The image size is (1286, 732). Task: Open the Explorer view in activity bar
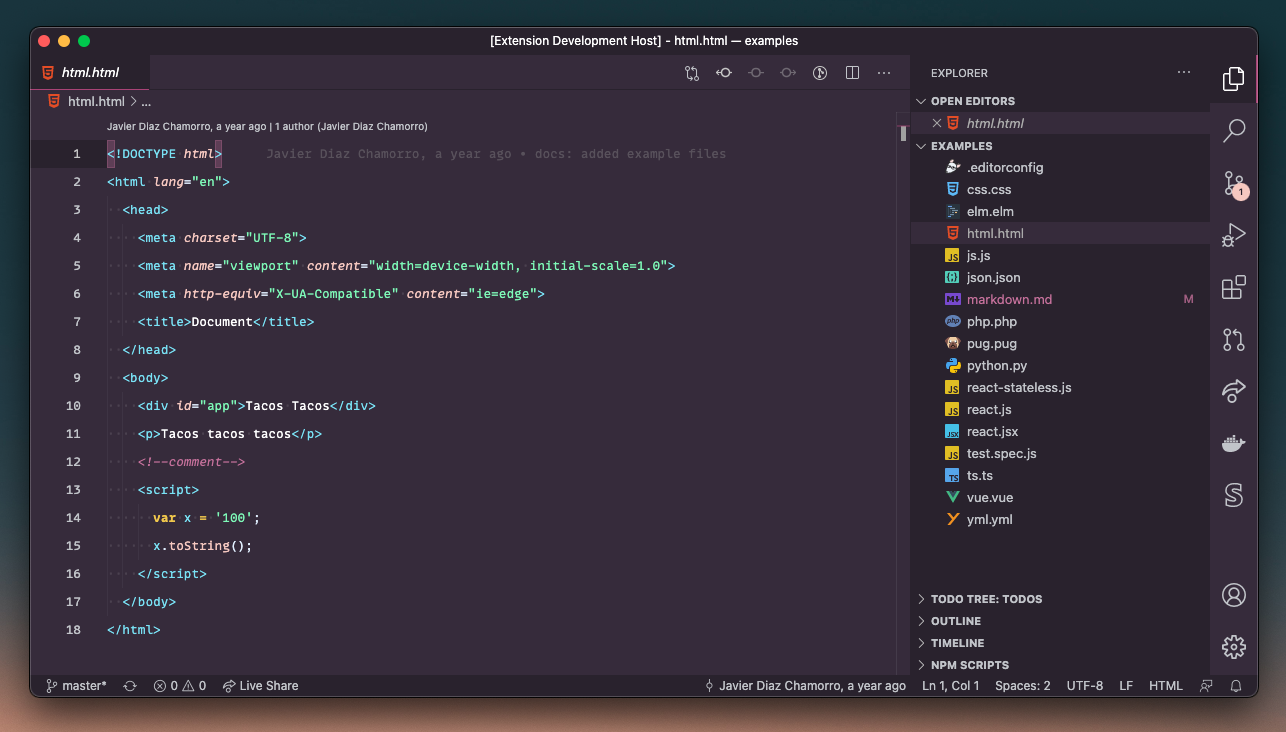point(1234,78)
